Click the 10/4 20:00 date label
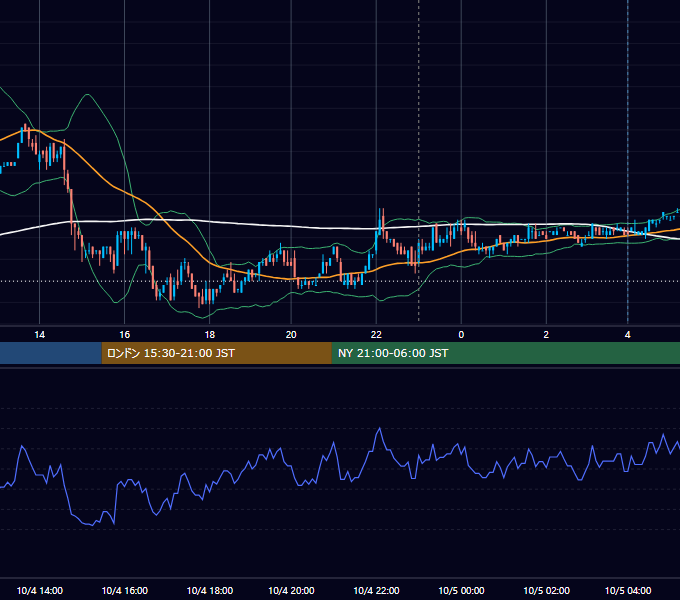680x600 pixels. click(291, 590)
